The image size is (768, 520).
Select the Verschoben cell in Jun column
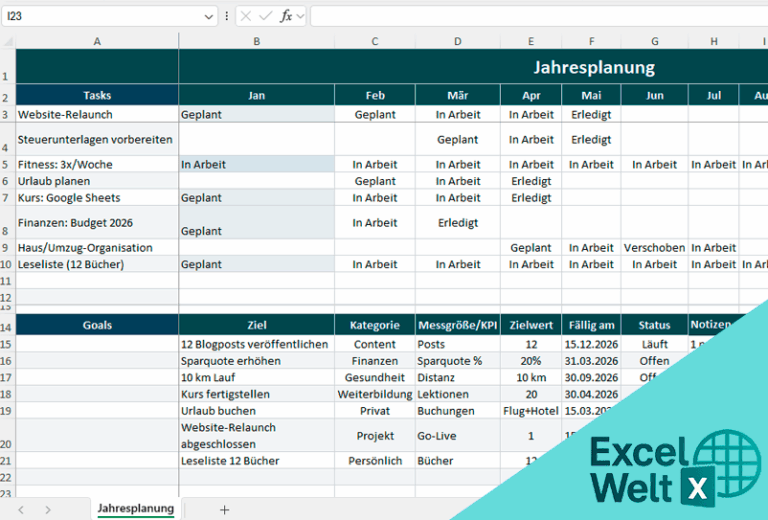coord(654,247)
